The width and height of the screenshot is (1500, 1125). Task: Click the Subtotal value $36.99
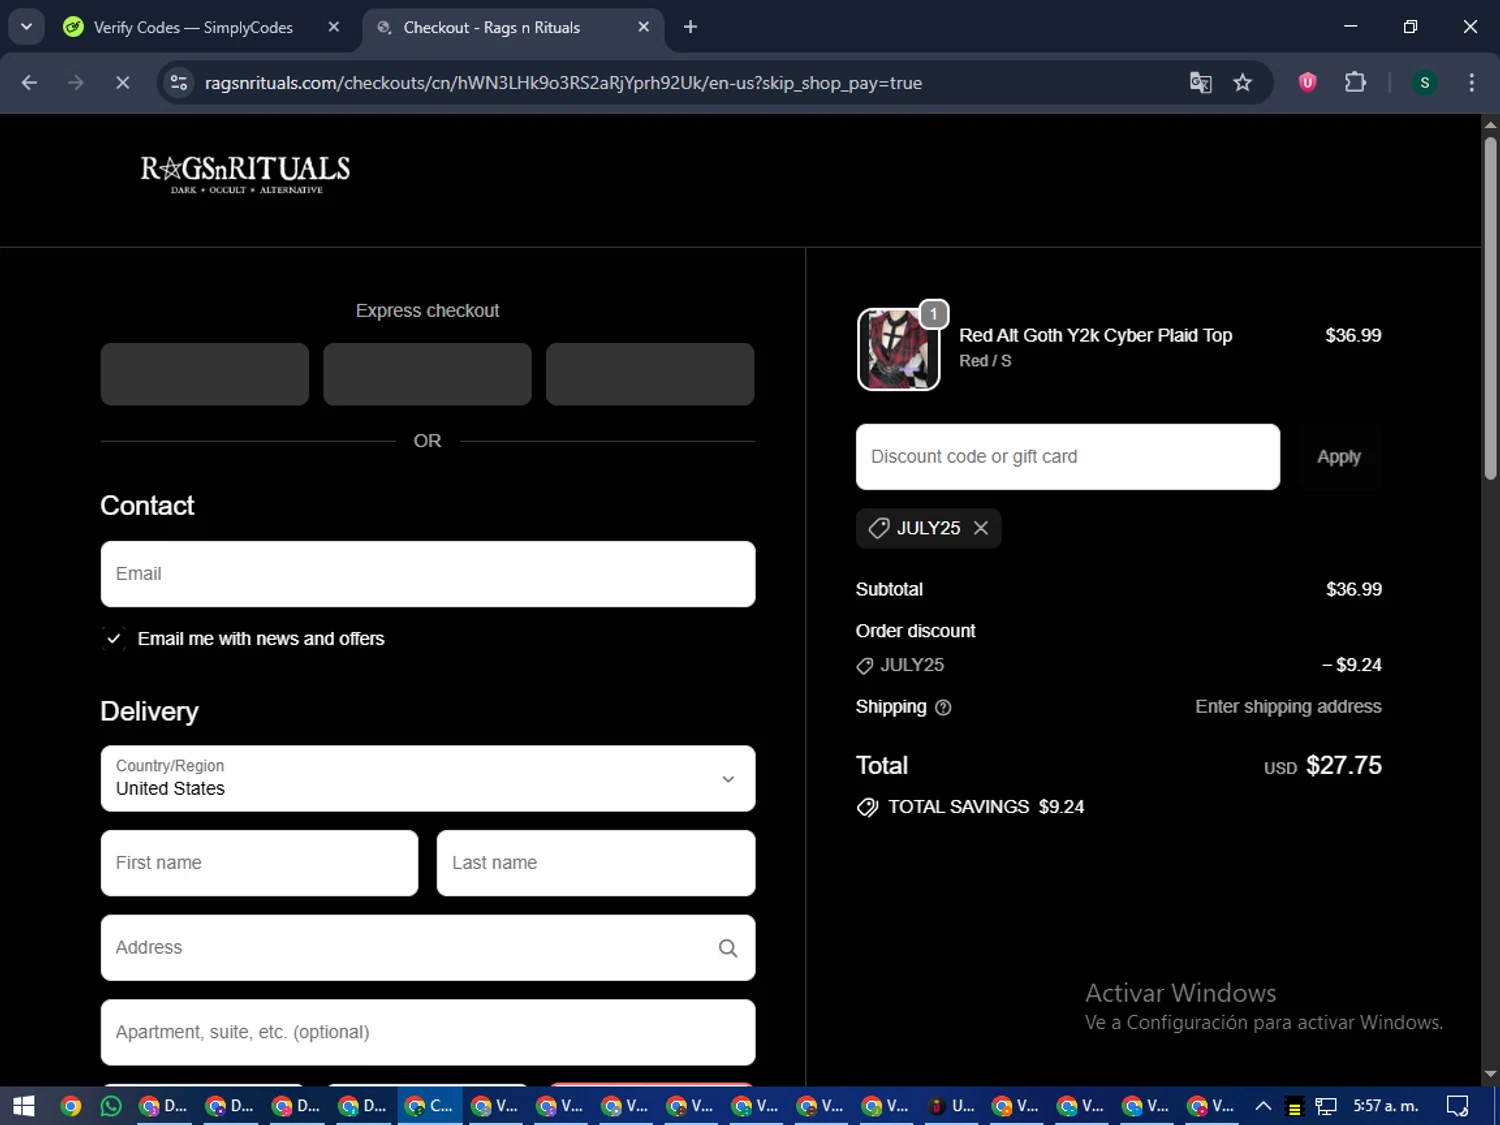(1354, 589)
